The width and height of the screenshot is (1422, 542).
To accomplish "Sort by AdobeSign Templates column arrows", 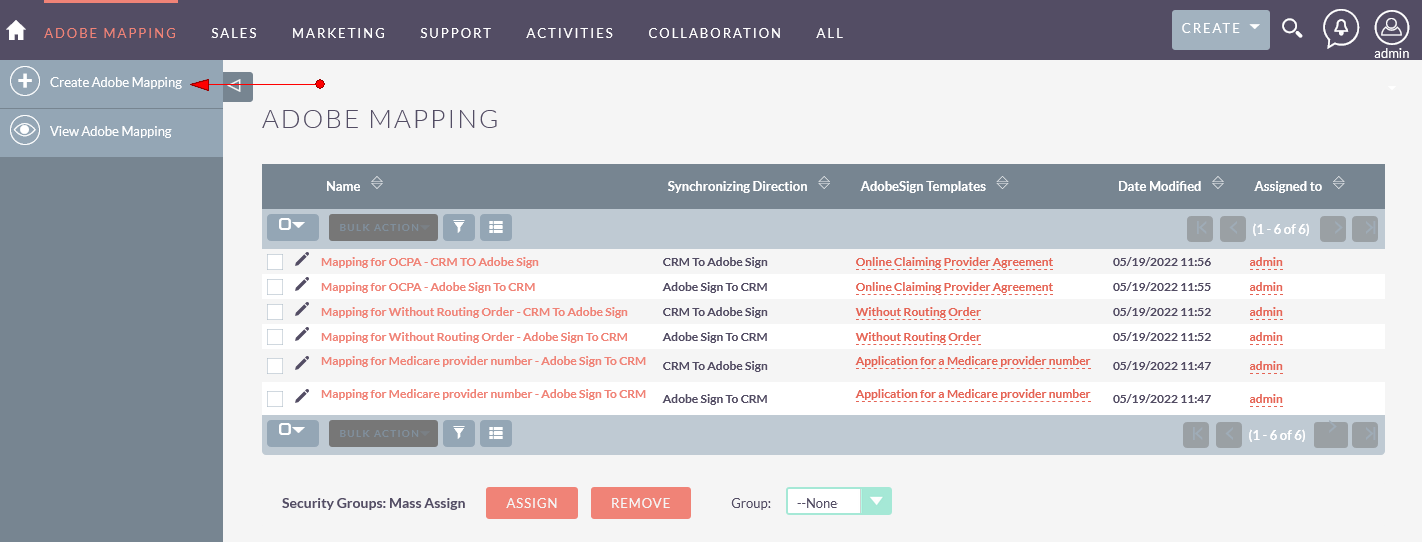I will pos(1002,184).
